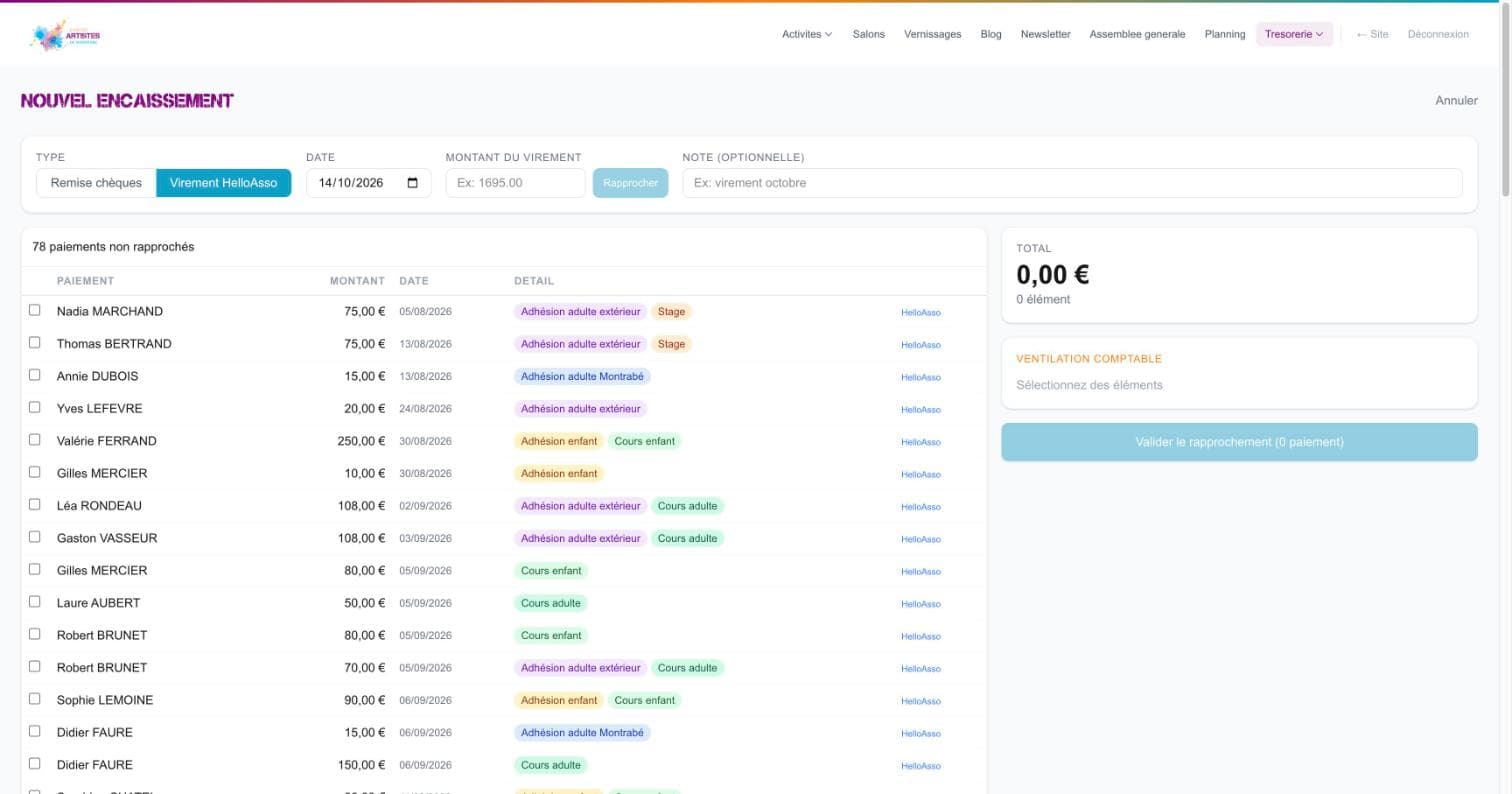Check the box next to Sophie LEMOINE
The width and height of the screenshot is (1512, 794).
[x=35, y=698]
